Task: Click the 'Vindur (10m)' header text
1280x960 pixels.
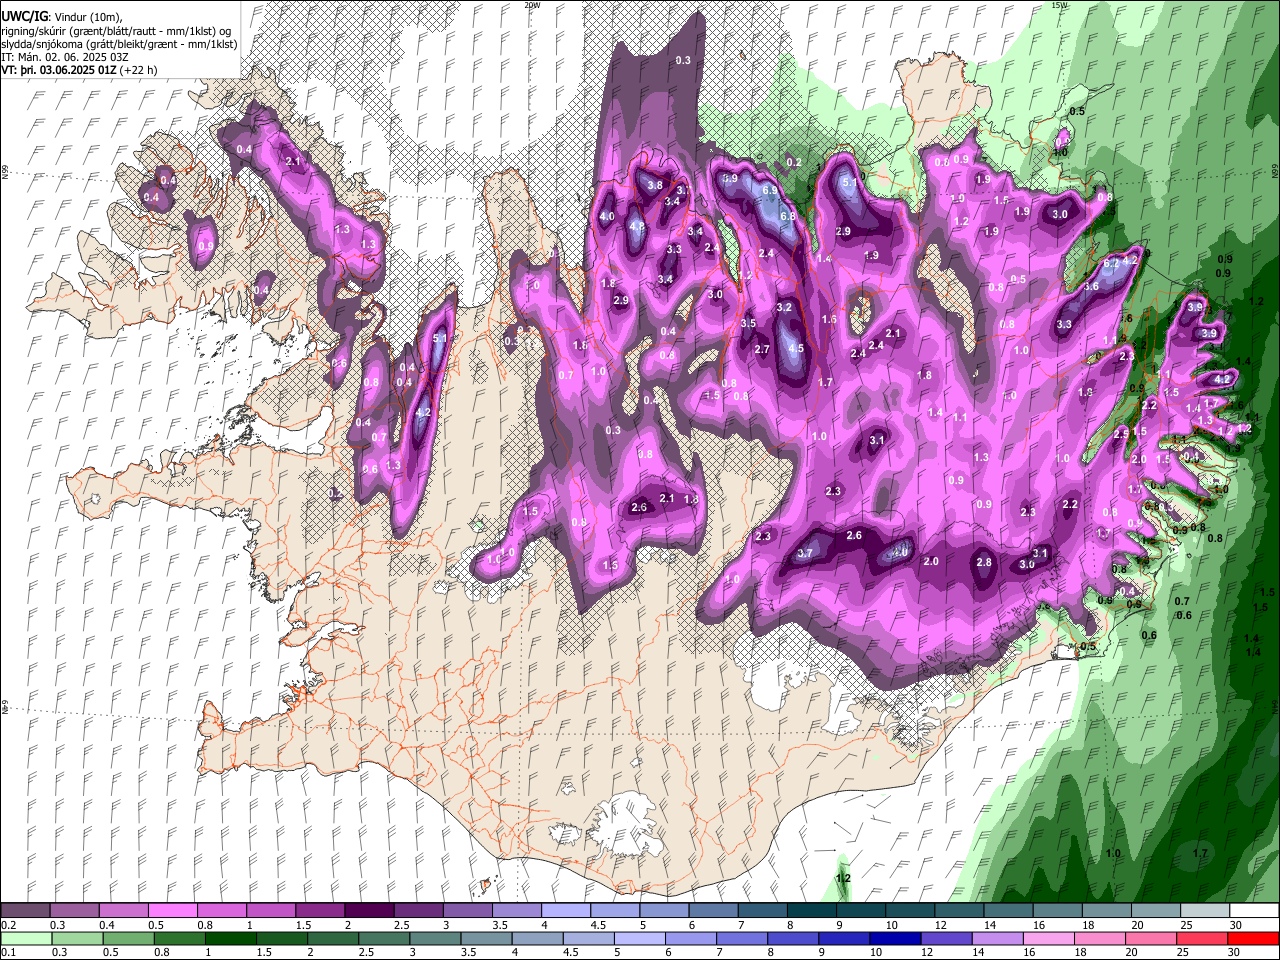Action: tap(87, 17)
